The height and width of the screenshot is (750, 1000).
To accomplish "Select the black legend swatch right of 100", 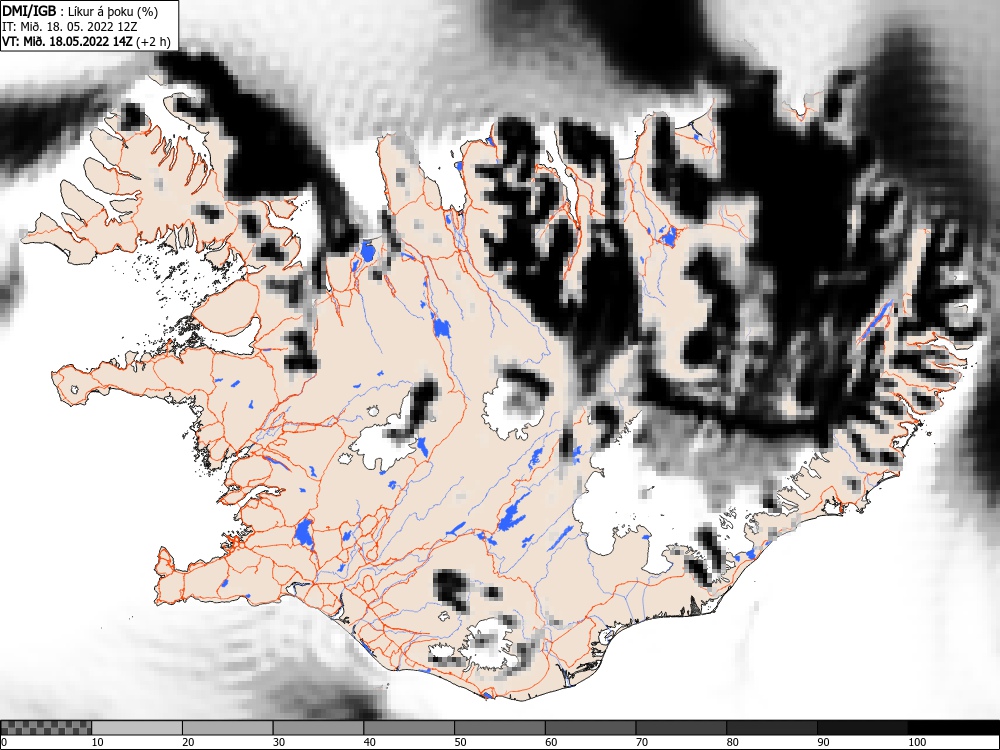I will point(953,728).
